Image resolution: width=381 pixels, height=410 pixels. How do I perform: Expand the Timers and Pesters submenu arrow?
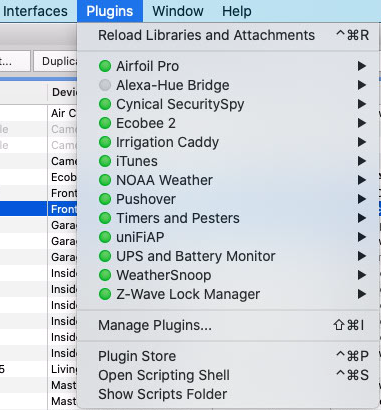coord(362,218)
